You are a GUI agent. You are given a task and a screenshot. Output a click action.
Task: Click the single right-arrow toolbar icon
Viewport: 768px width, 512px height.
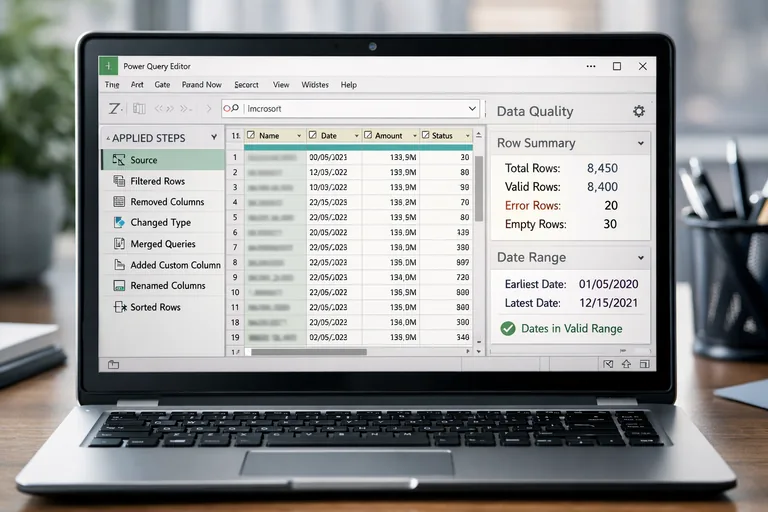(x=209, y=108)
